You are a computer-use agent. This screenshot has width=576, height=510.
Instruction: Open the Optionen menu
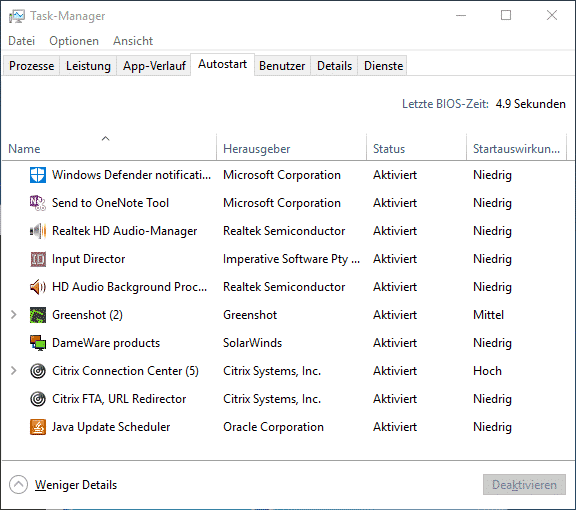(74, 41)
